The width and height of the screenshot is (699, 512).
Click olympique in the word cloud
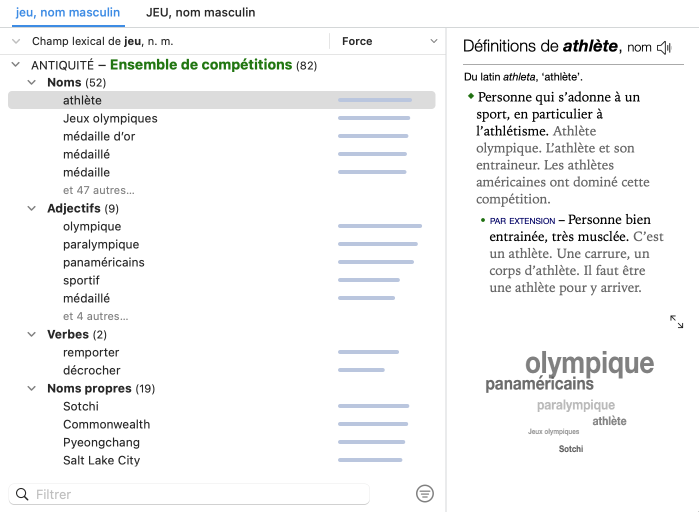click(x=589, y=363)
